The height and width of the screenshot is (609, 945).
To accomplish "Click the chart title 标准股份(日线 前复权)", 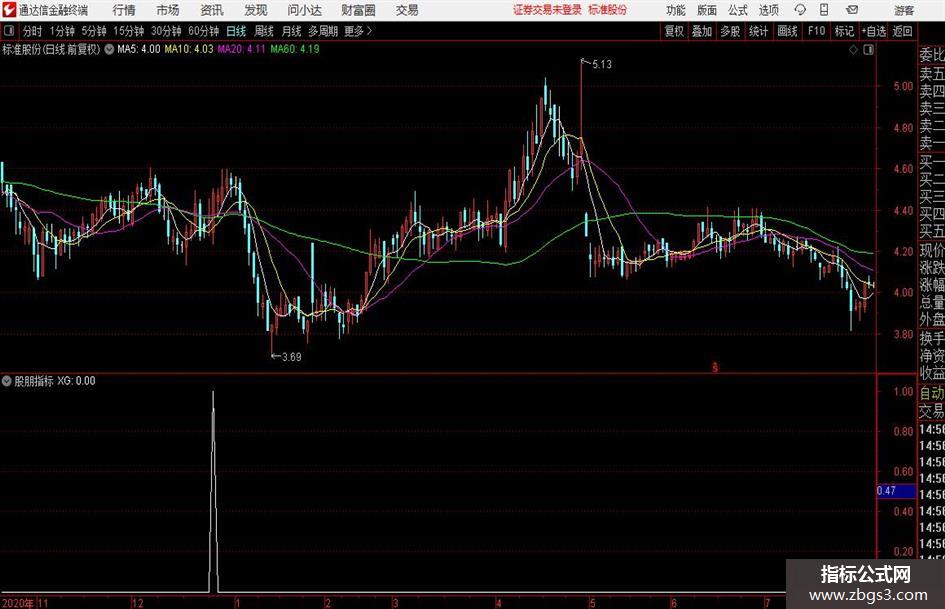I will [51, 49].
